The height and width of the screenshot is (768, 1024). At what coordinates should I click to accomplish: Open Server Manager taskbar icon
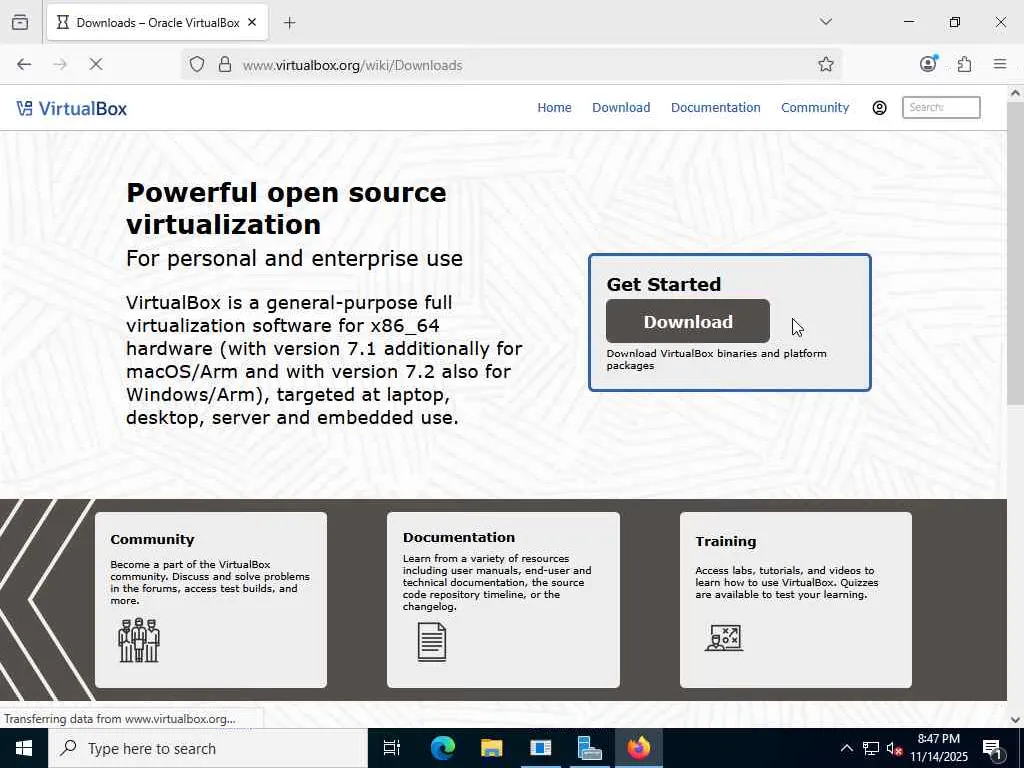tap(590, 748)
